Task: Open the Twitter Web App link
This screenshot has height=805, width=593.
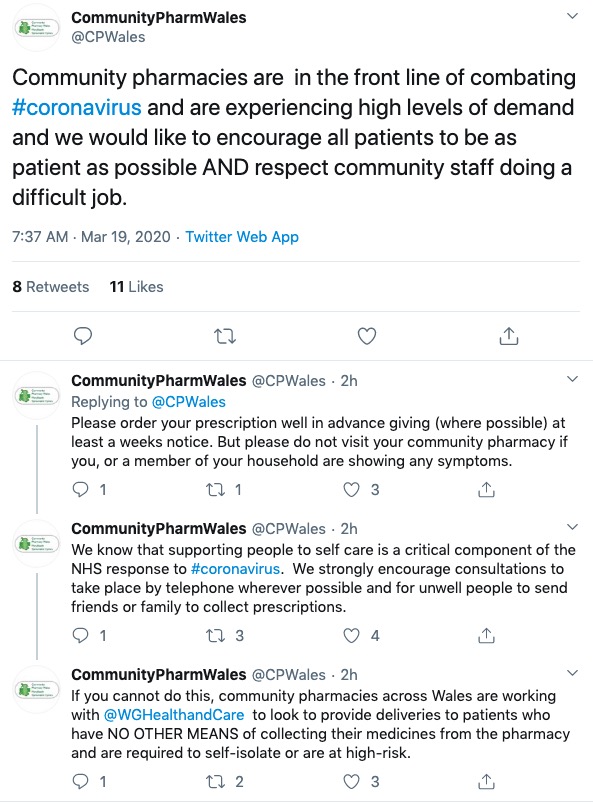Action: point(242,237)
